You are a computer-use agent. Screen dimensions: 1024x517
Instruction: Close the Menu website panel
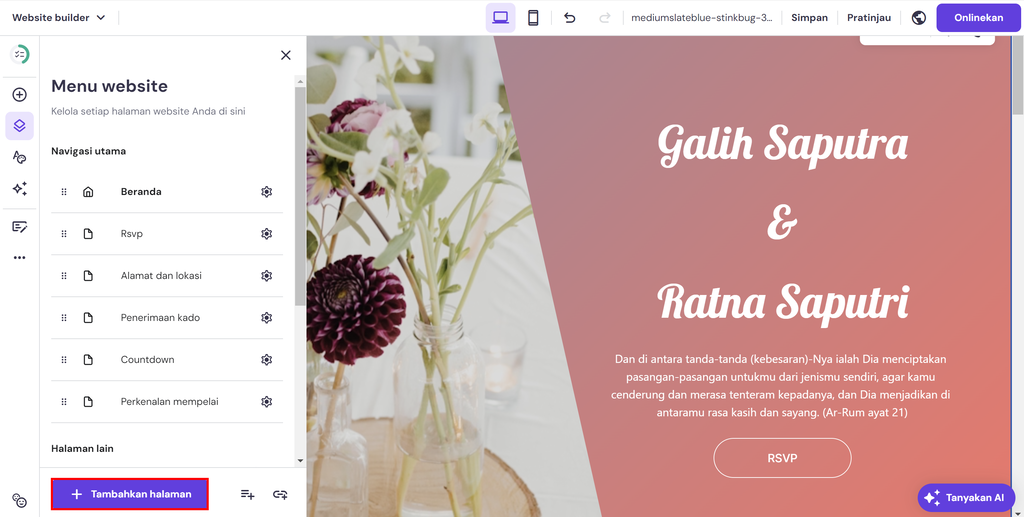coord(285,55)
